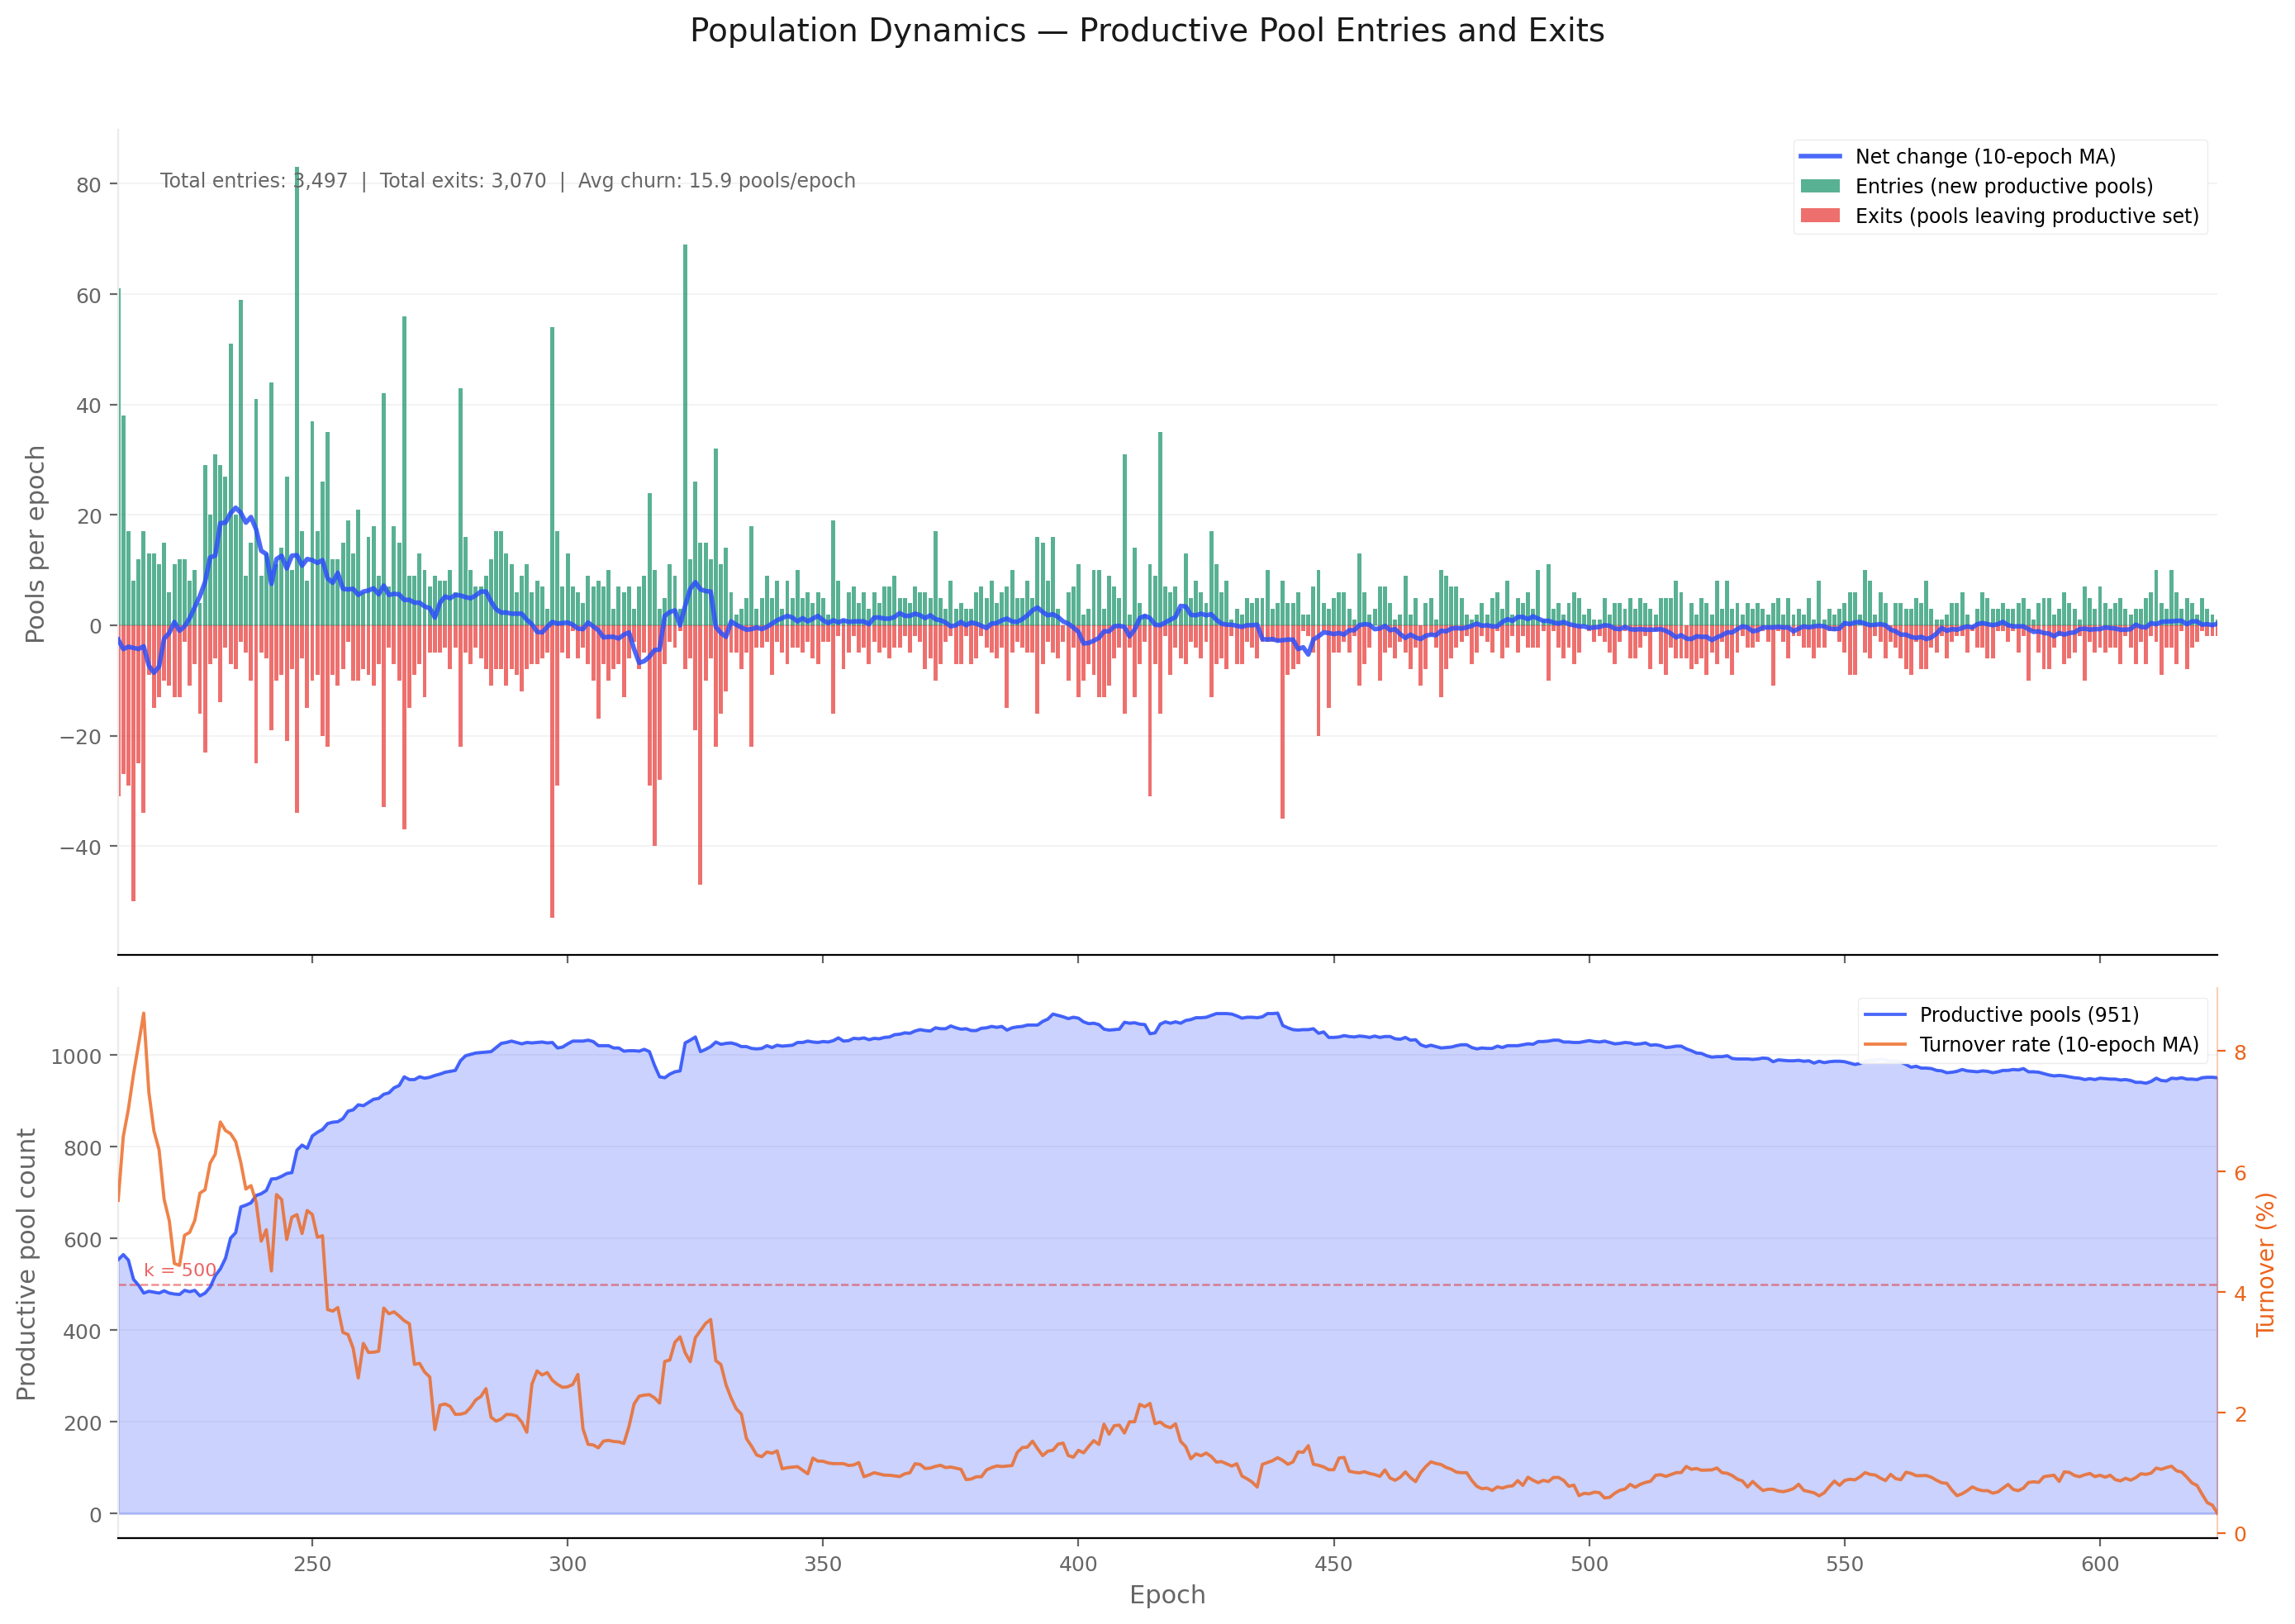
Task: Click the red swatch beside 'Exits' in legend
Action: (1820, 216)
